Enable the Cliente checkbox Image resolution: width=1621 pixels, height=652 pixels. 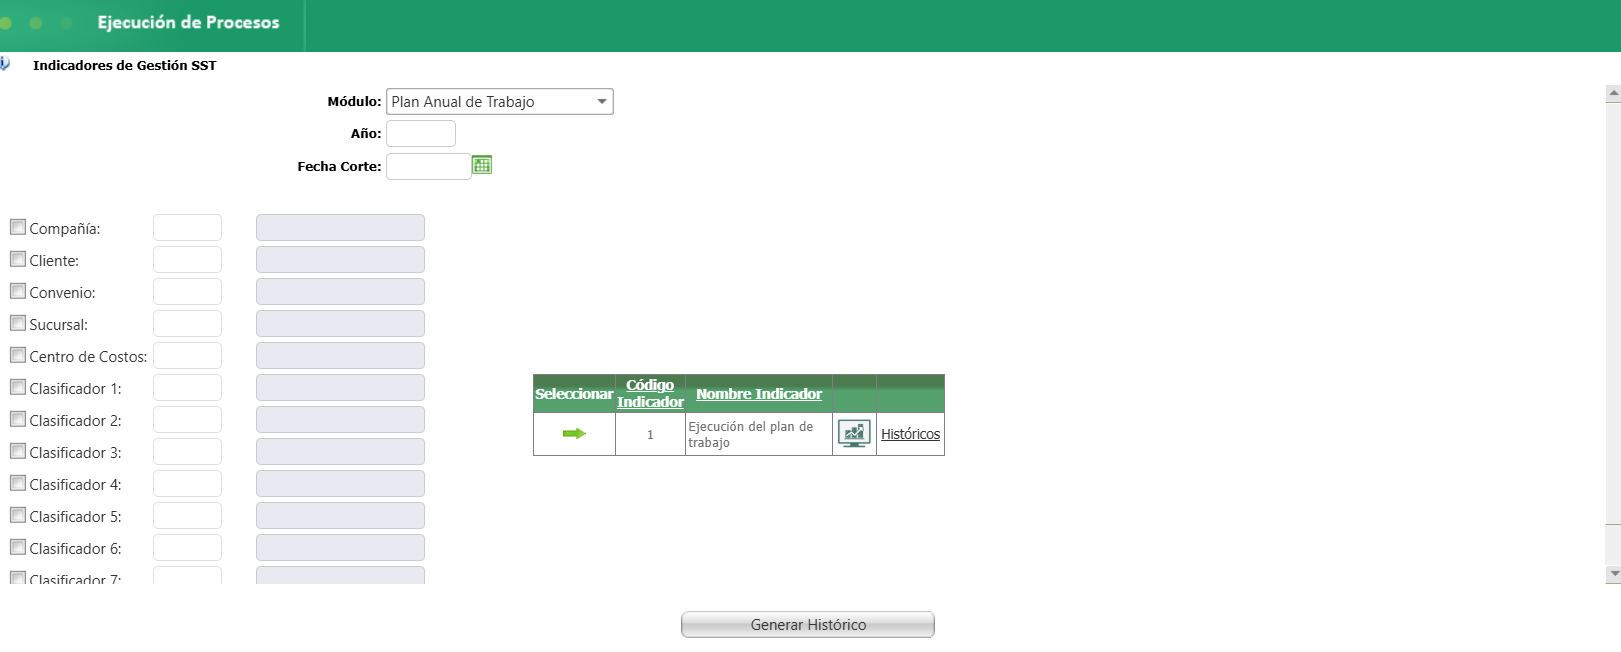pyautogui.click(x=18, y=259)
